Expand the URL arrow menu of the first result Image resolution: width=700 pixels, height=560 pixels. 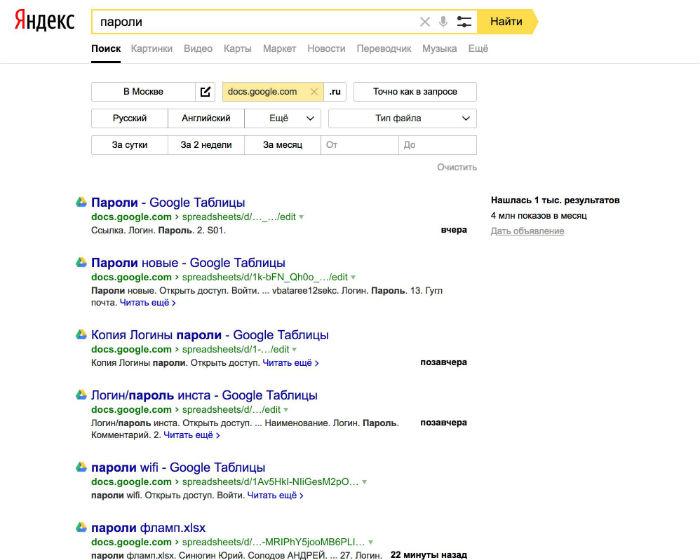point(301,217)
